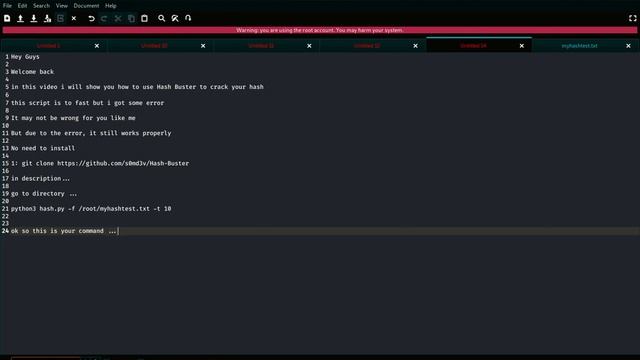
Task: Click the 'Welcome back' line
Action: coord(32,72)
